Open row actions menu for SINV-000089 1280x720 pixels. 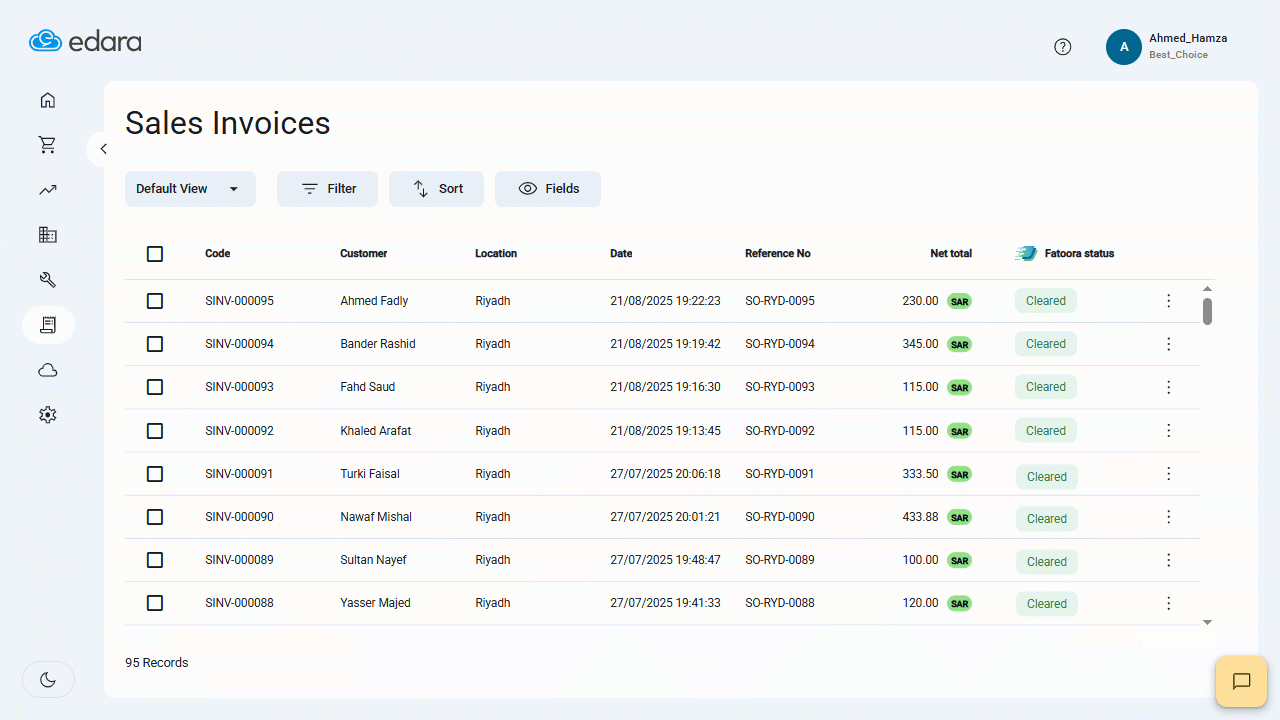pos(1168,560)
